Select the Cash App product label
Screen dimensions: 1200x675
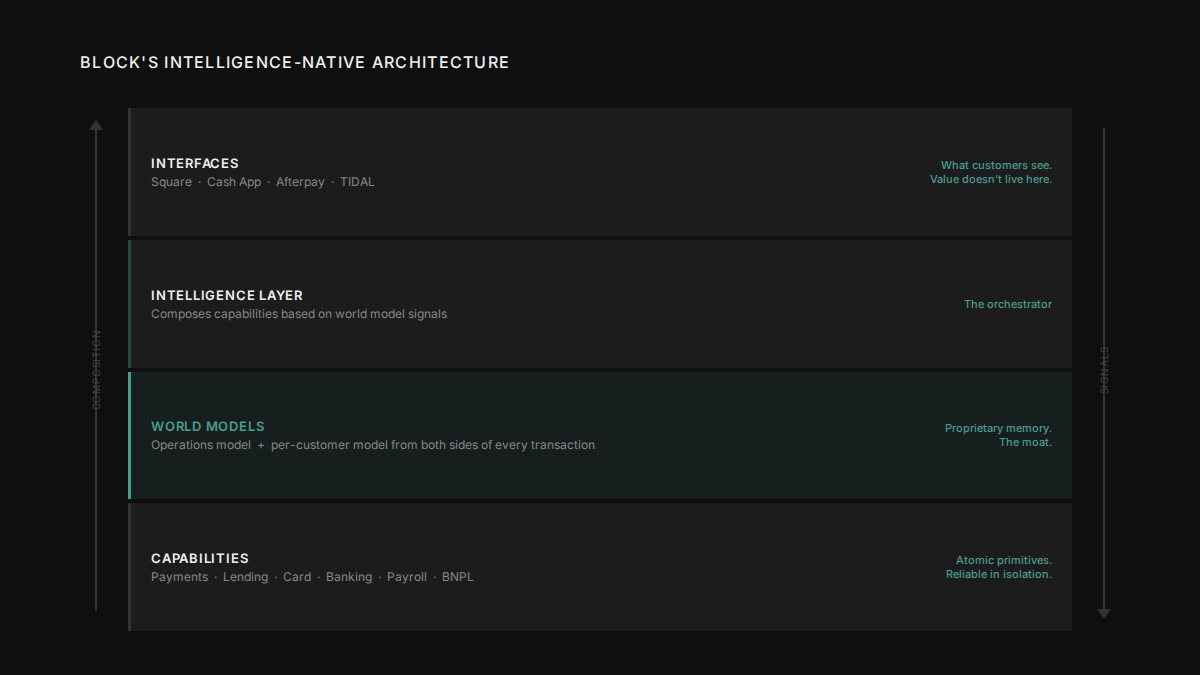[x=234, y=181]
